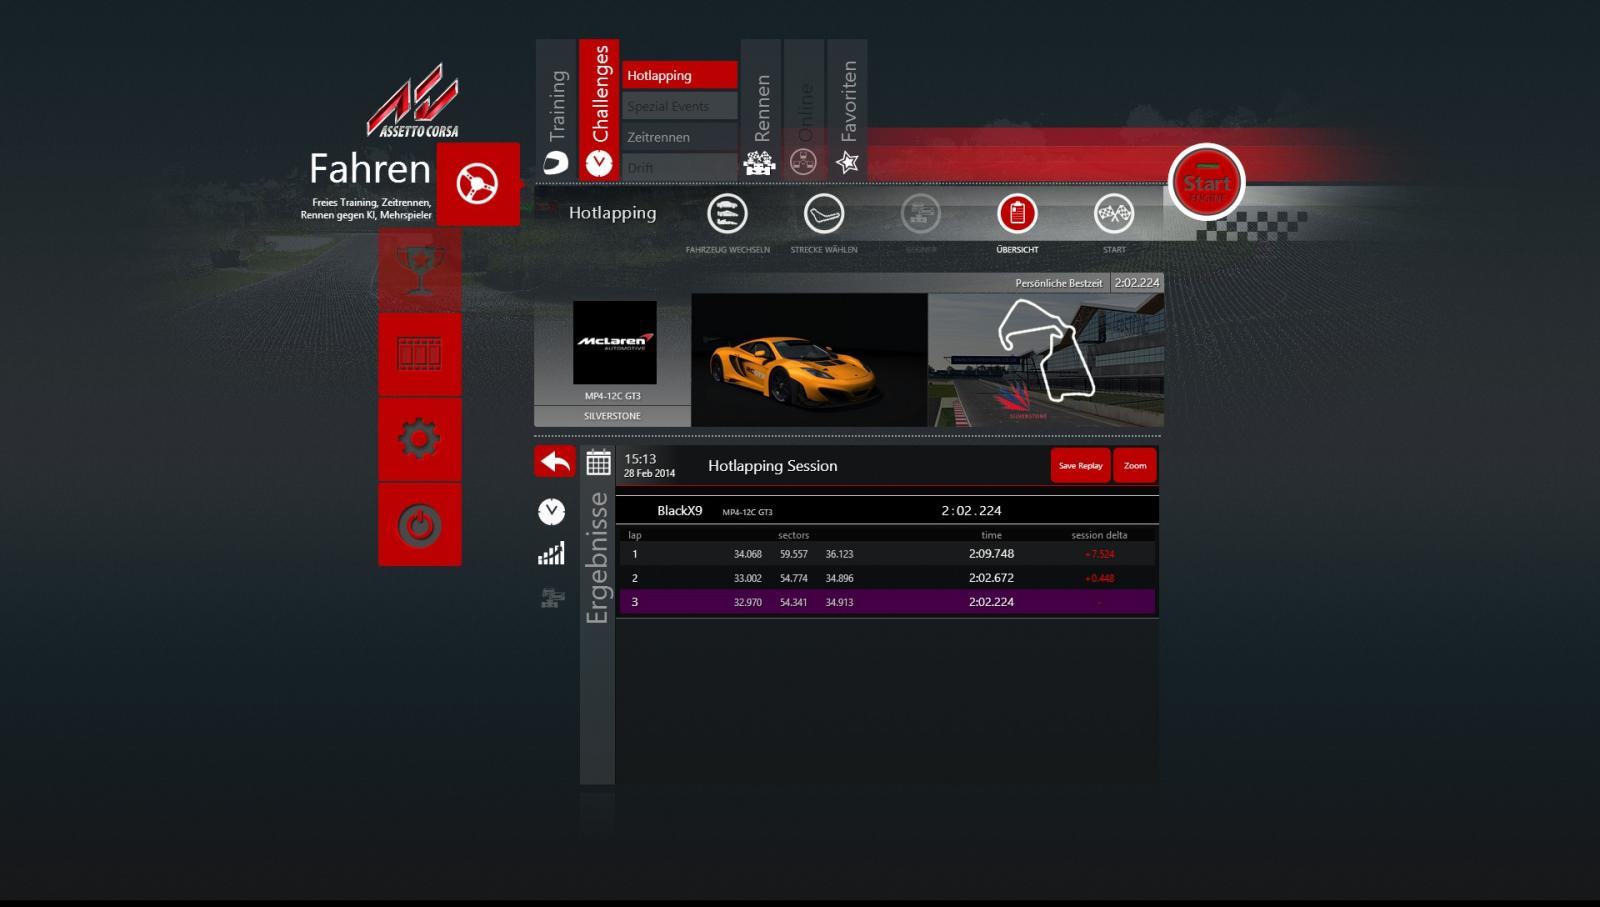Screen dimensions: 1600x907
Task: Click the red back arrow button
Action: click(x=555, y=462)
